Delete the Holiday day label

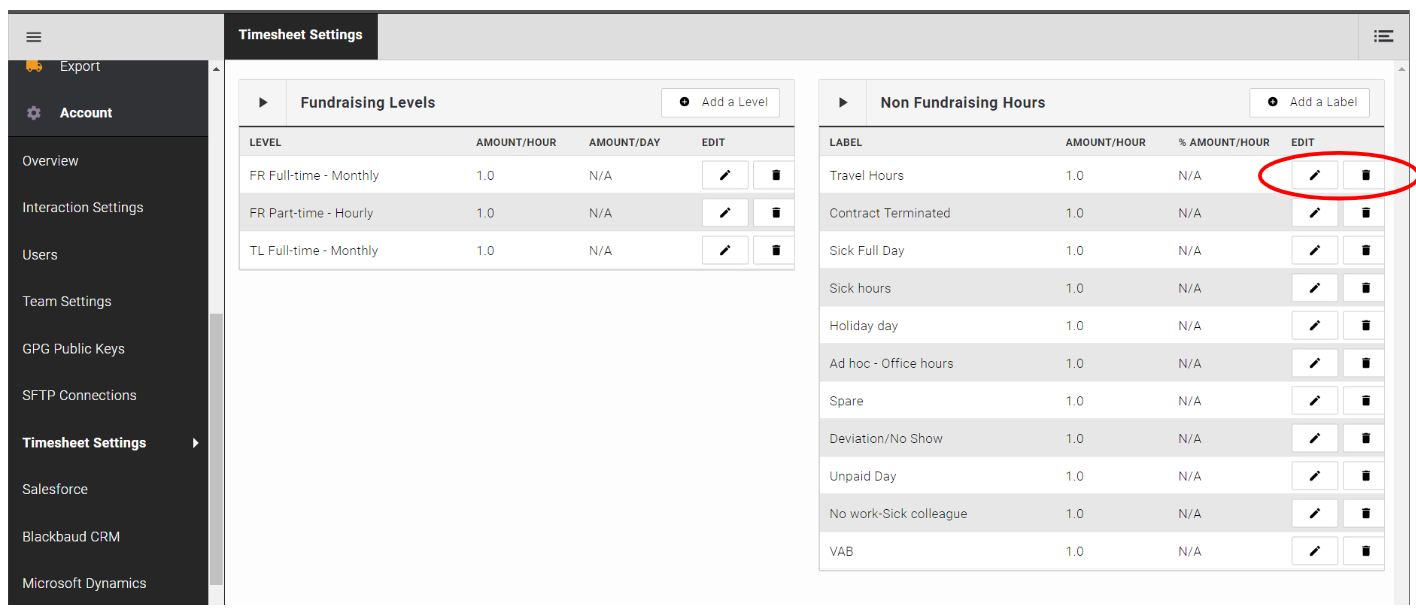1365,326
